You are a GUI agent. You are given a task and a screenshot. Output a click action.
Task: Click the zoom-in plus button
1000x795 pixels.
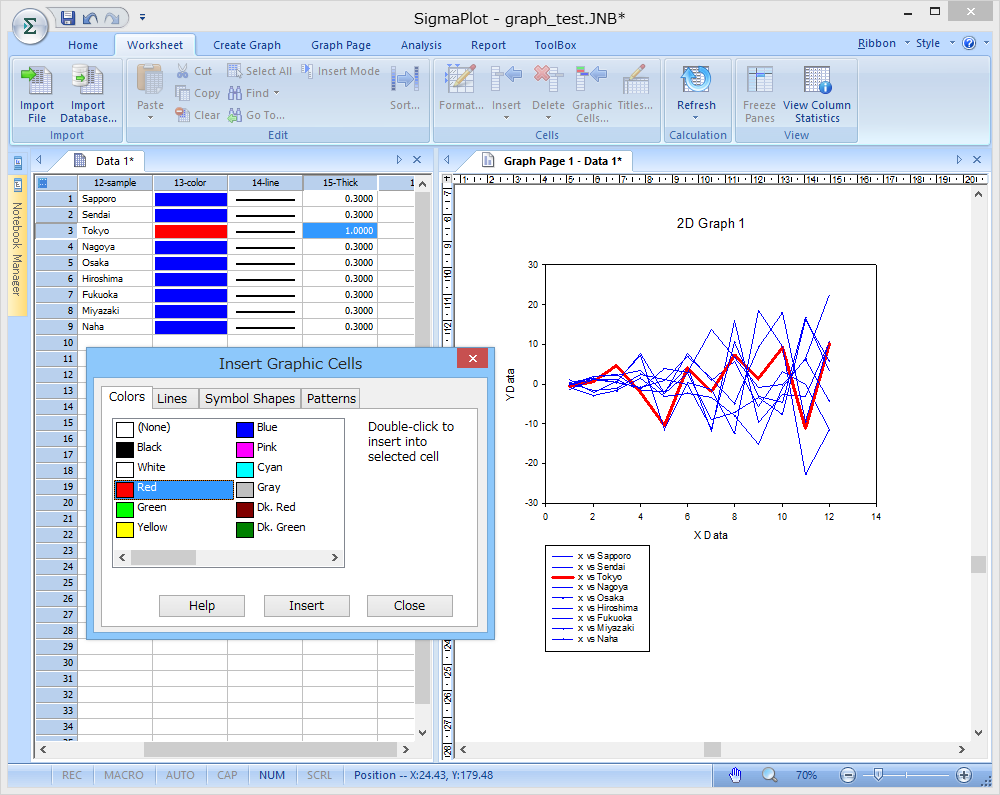(964, 775)
